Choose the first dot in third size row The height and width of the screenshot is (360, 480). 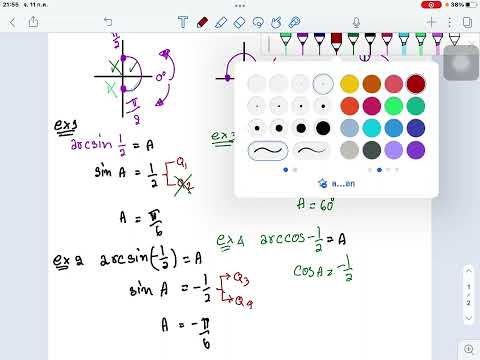[x=257, y=128]
